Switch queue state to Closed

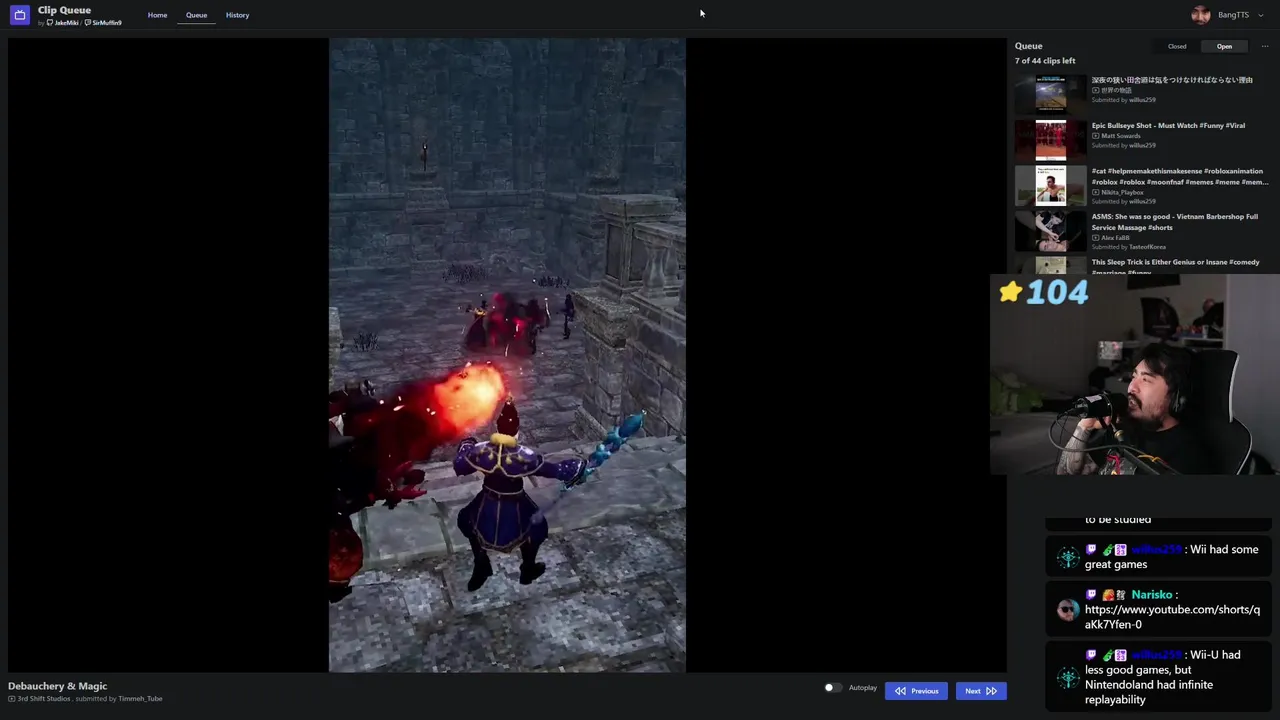[1177, 46]
